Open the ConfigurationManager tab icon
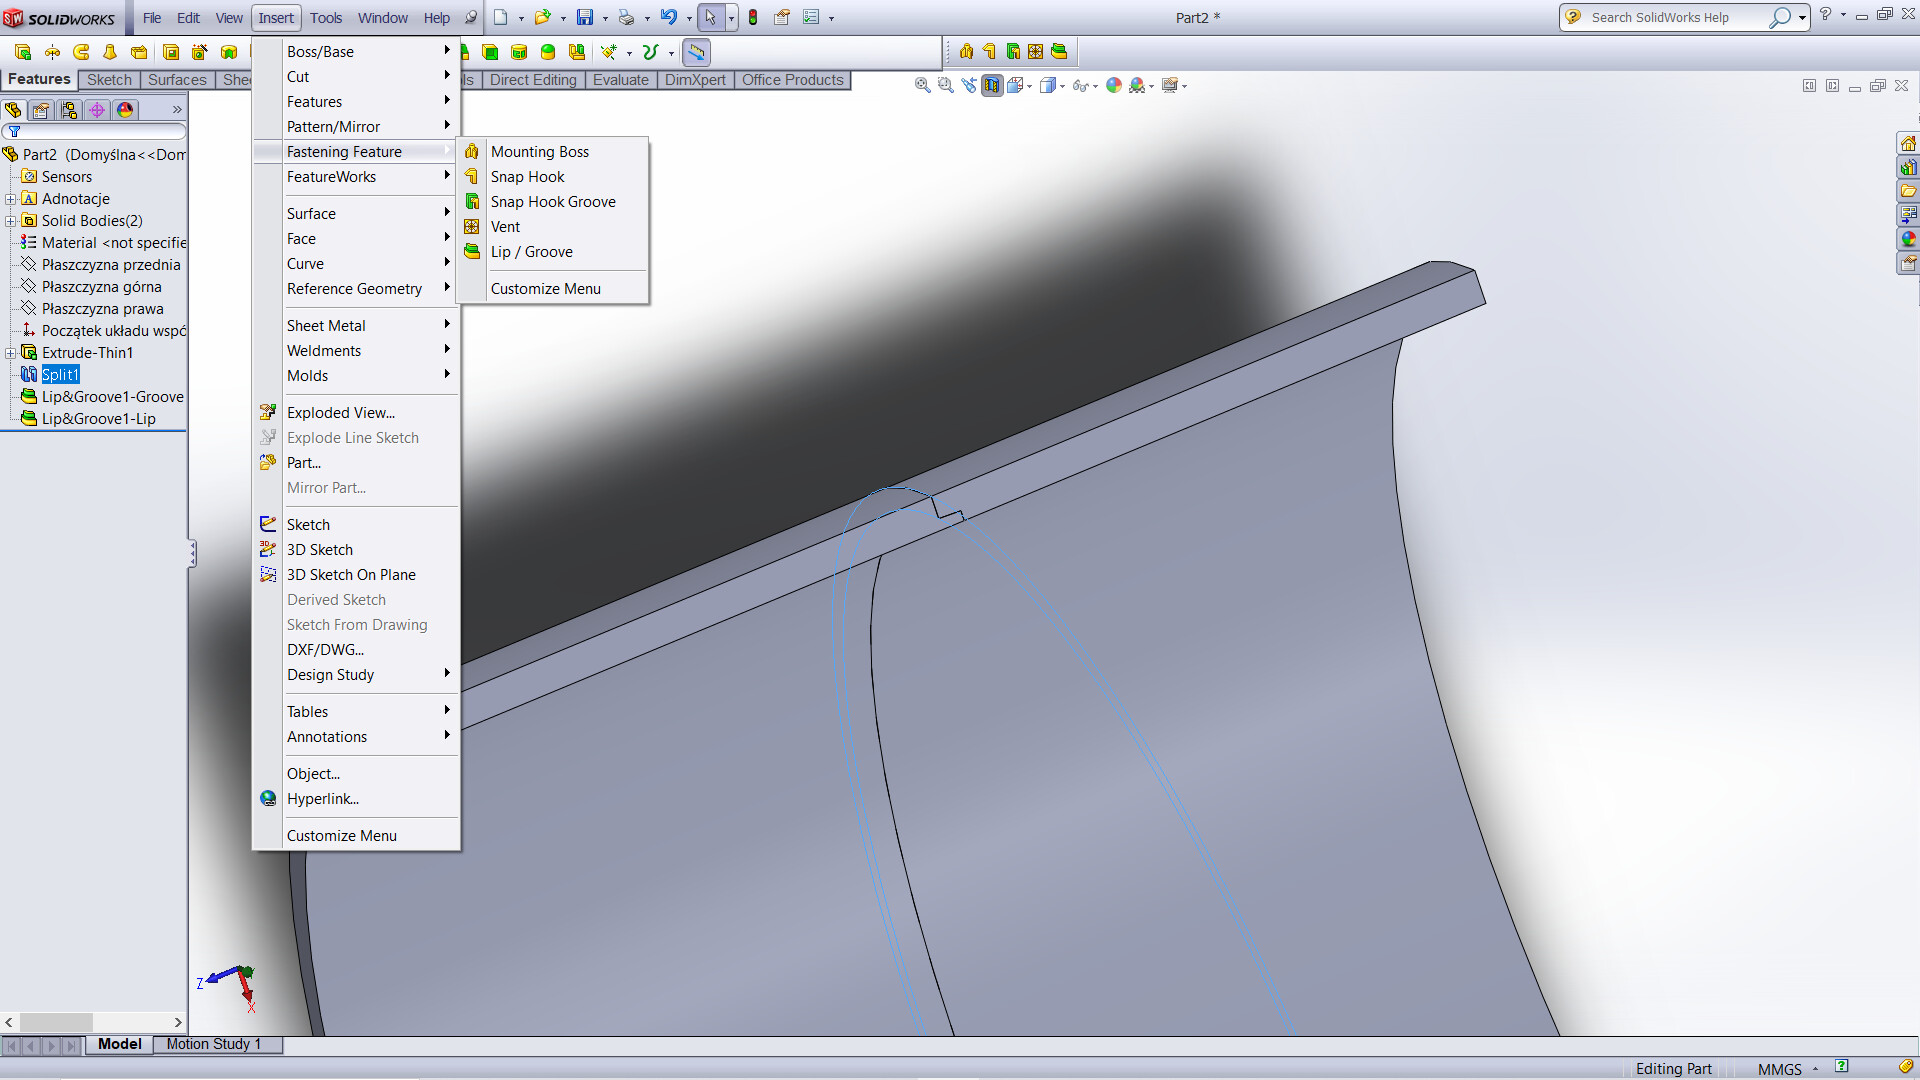Screen dimensions: 1920x1080 coord(69,110)
